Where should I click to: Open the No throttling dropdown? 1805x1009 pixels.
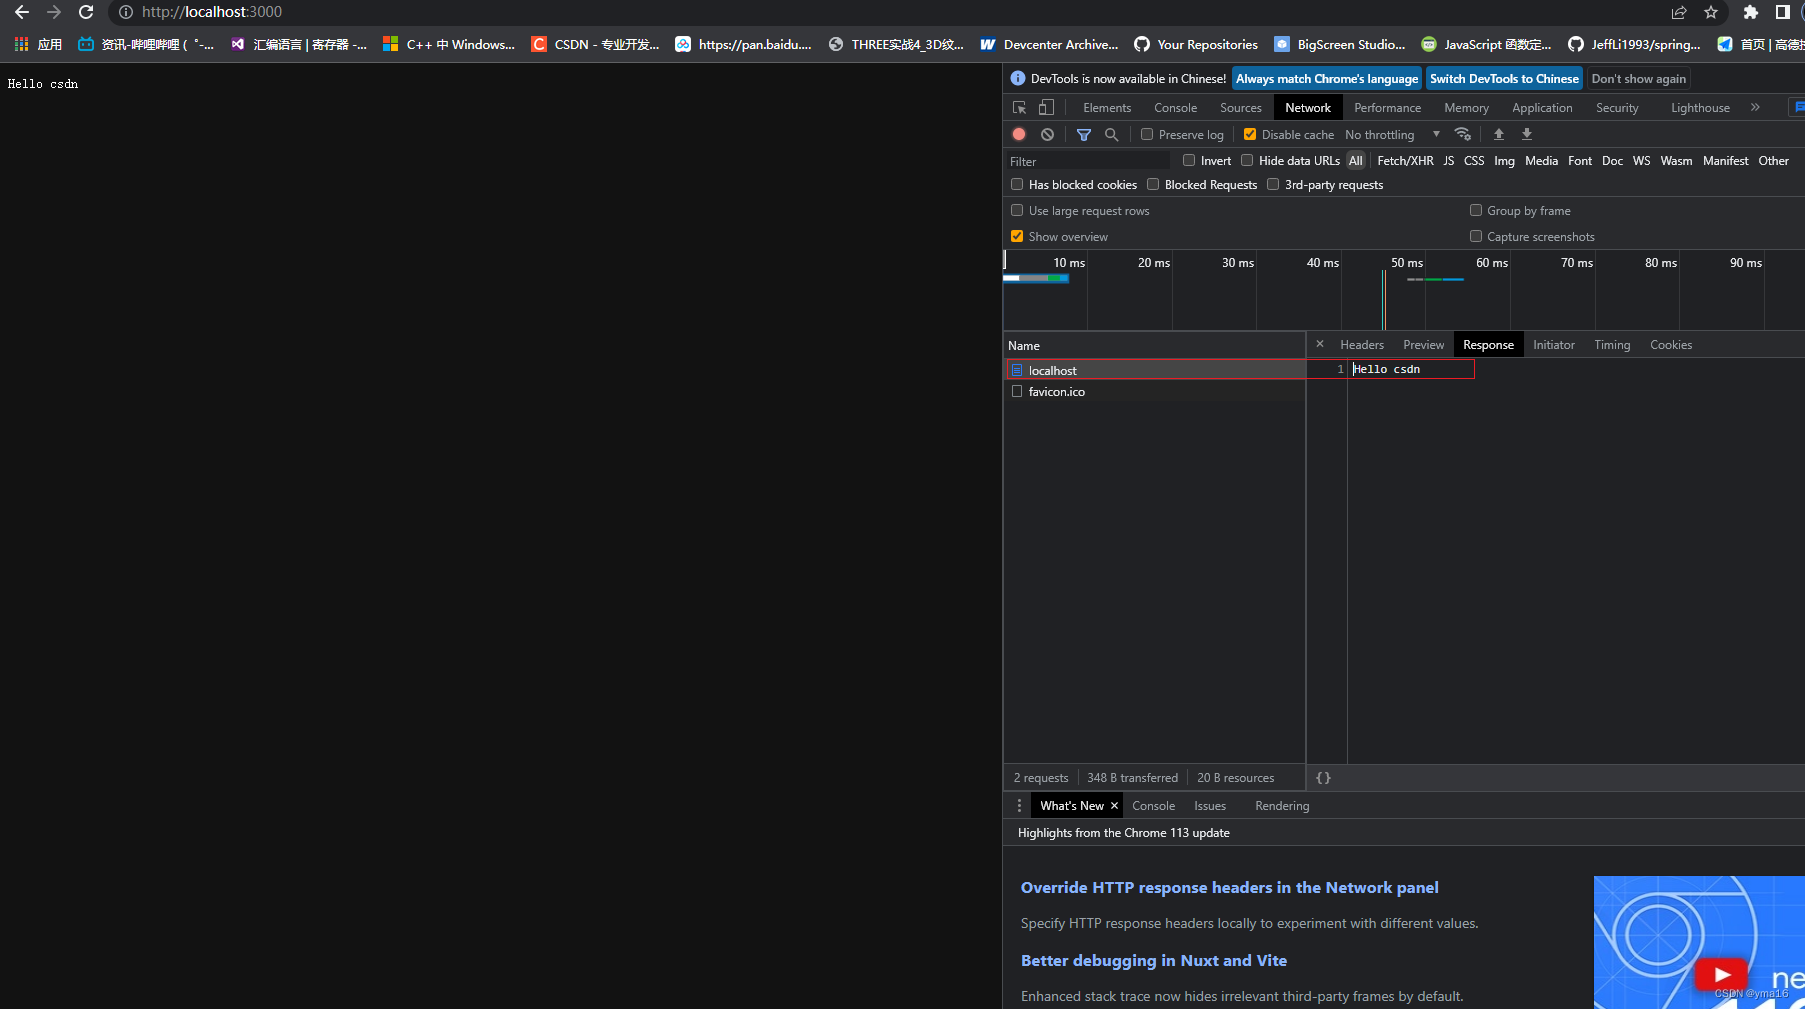click(x=1392, y=134)
